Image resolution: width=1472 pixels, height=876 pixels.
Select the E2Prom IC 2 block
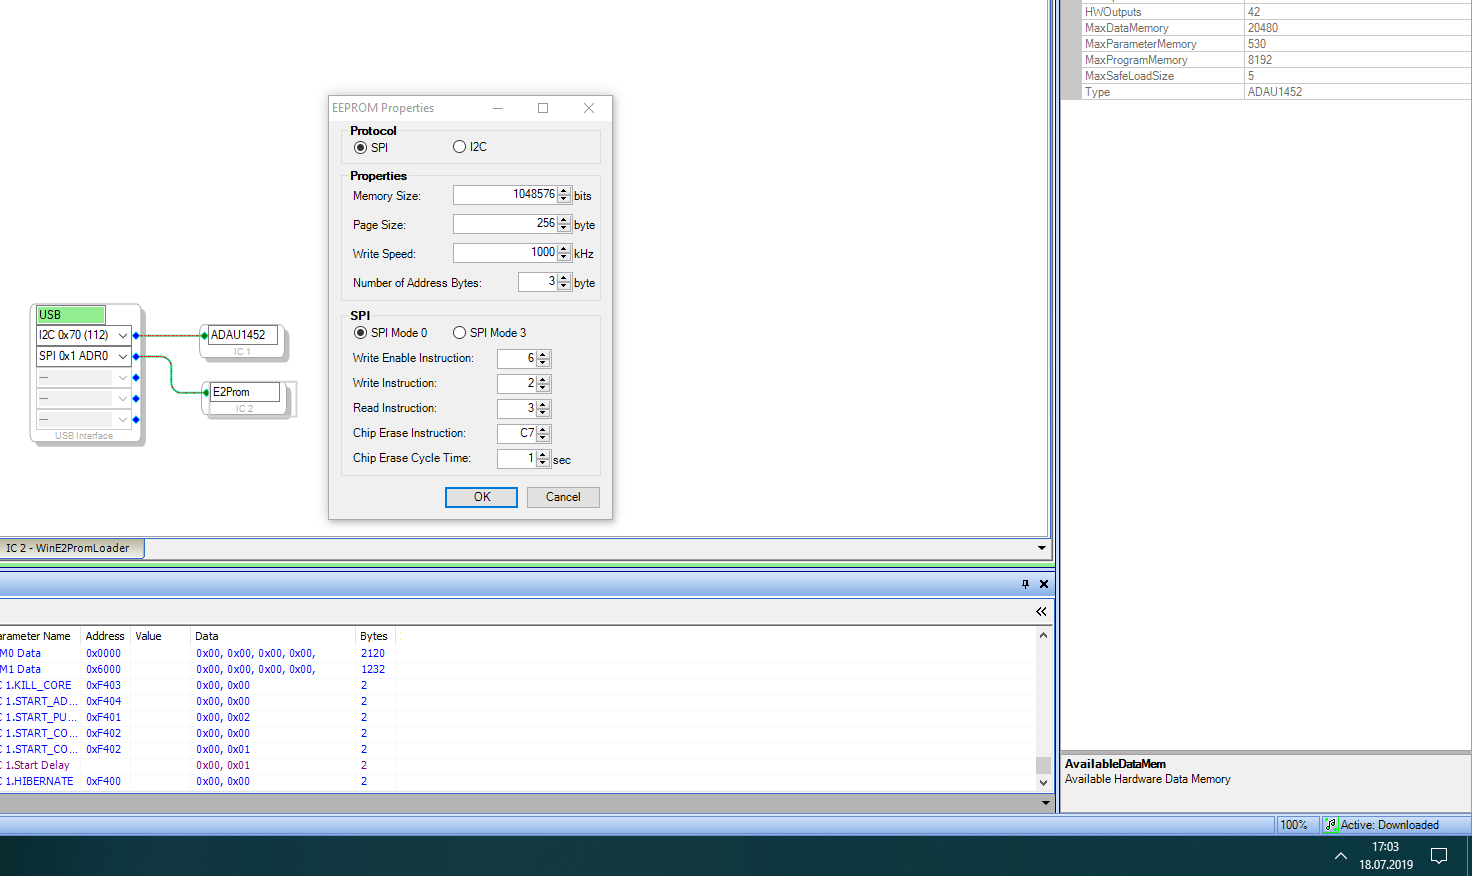point(246,398)
